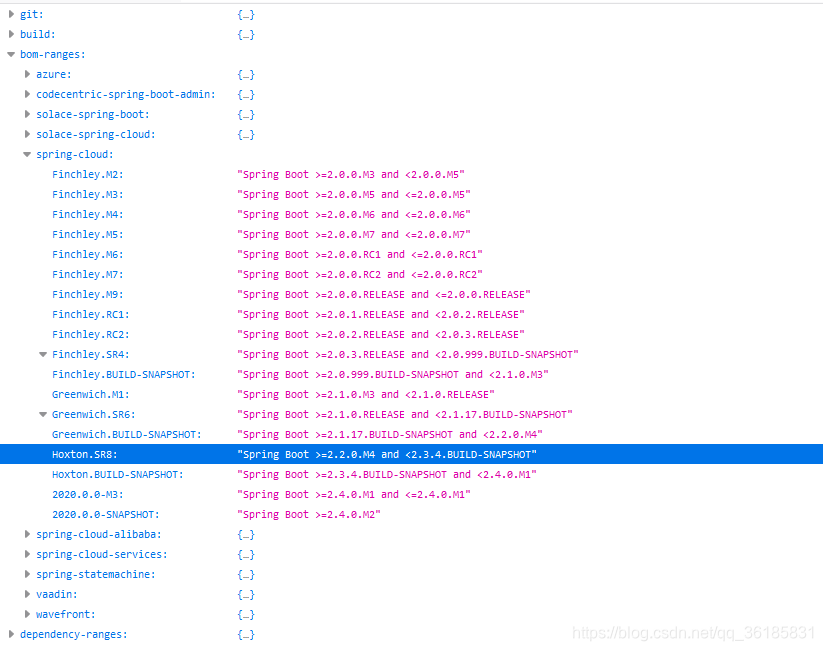
Task: Toggle the Greenwich.SR6 arrow
Action: [x=43, y=414]
